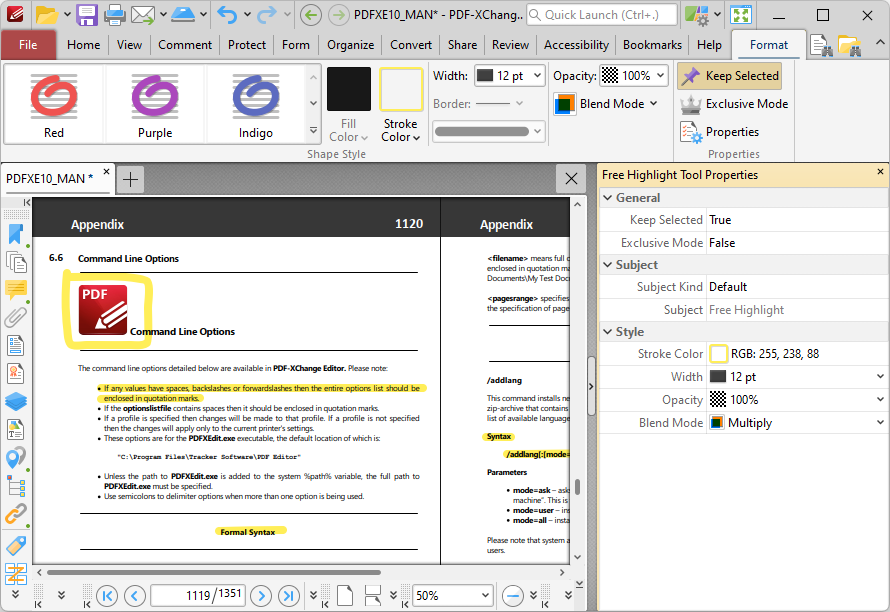Click the Print icon in the title bar
Viewport: 890px width, 612px height.
[x=114, y=15]
